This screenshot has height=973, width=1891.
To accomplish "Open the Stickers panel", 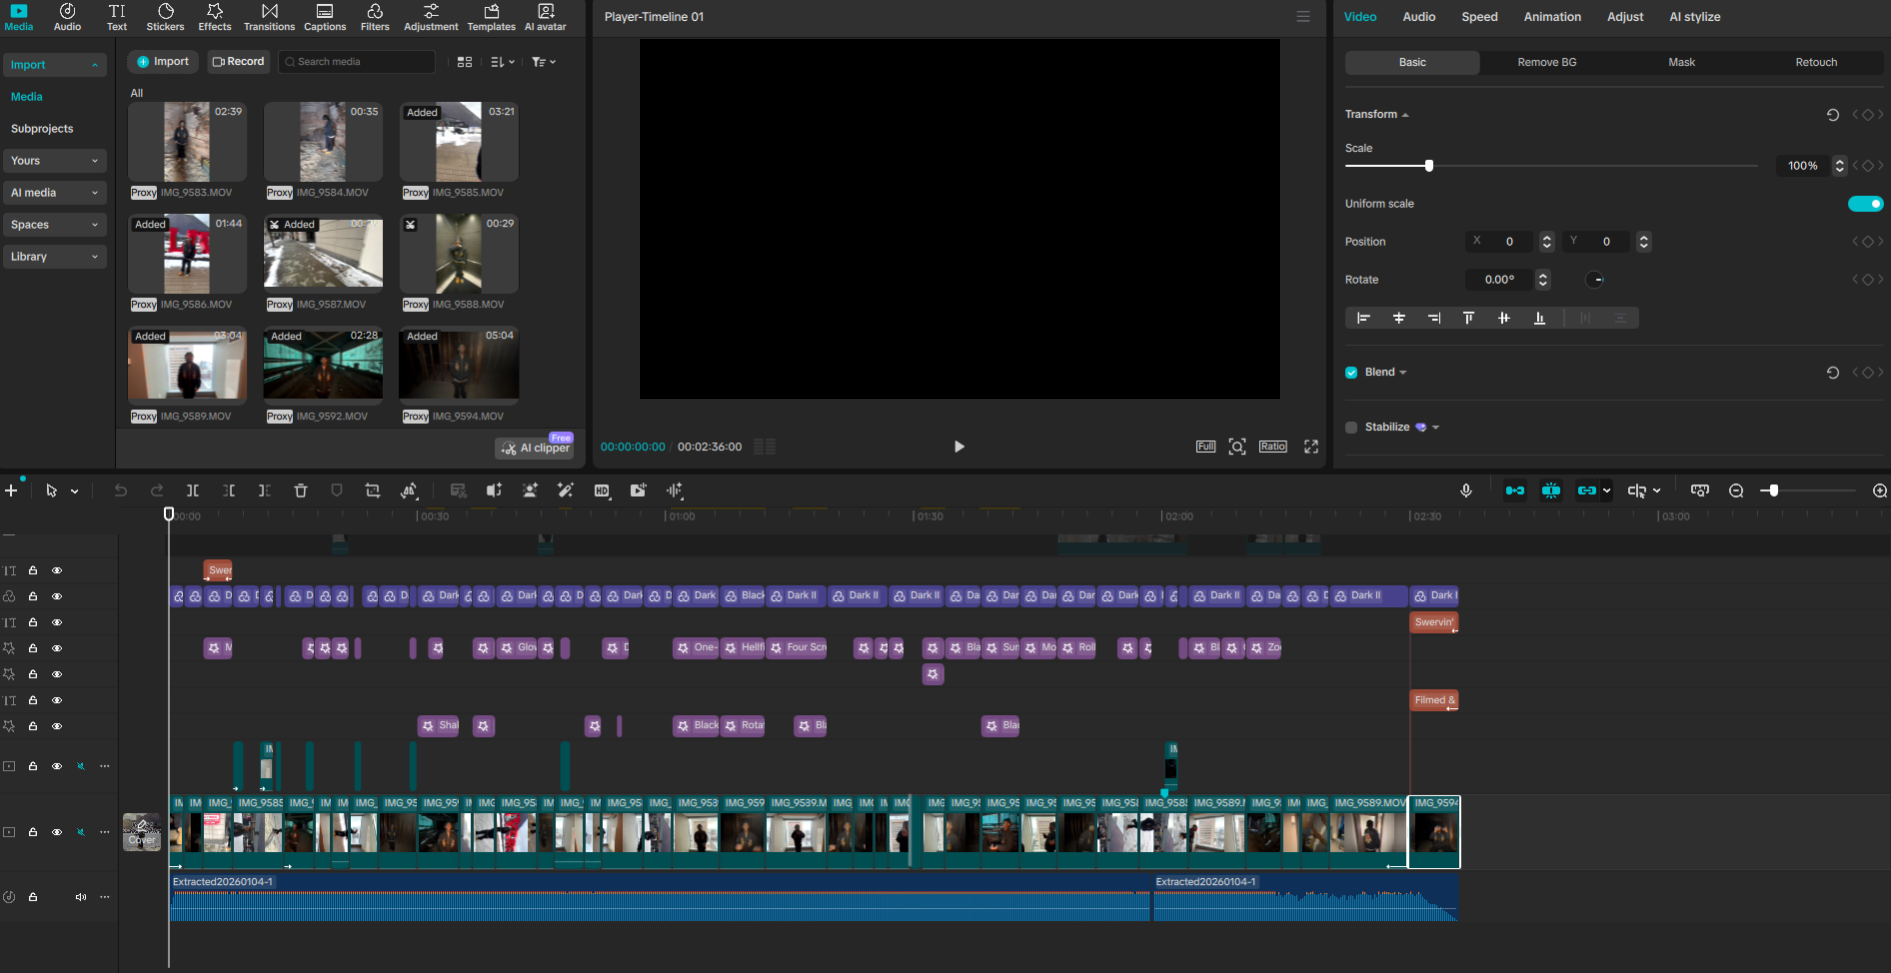I will click(x=164, y=17).
